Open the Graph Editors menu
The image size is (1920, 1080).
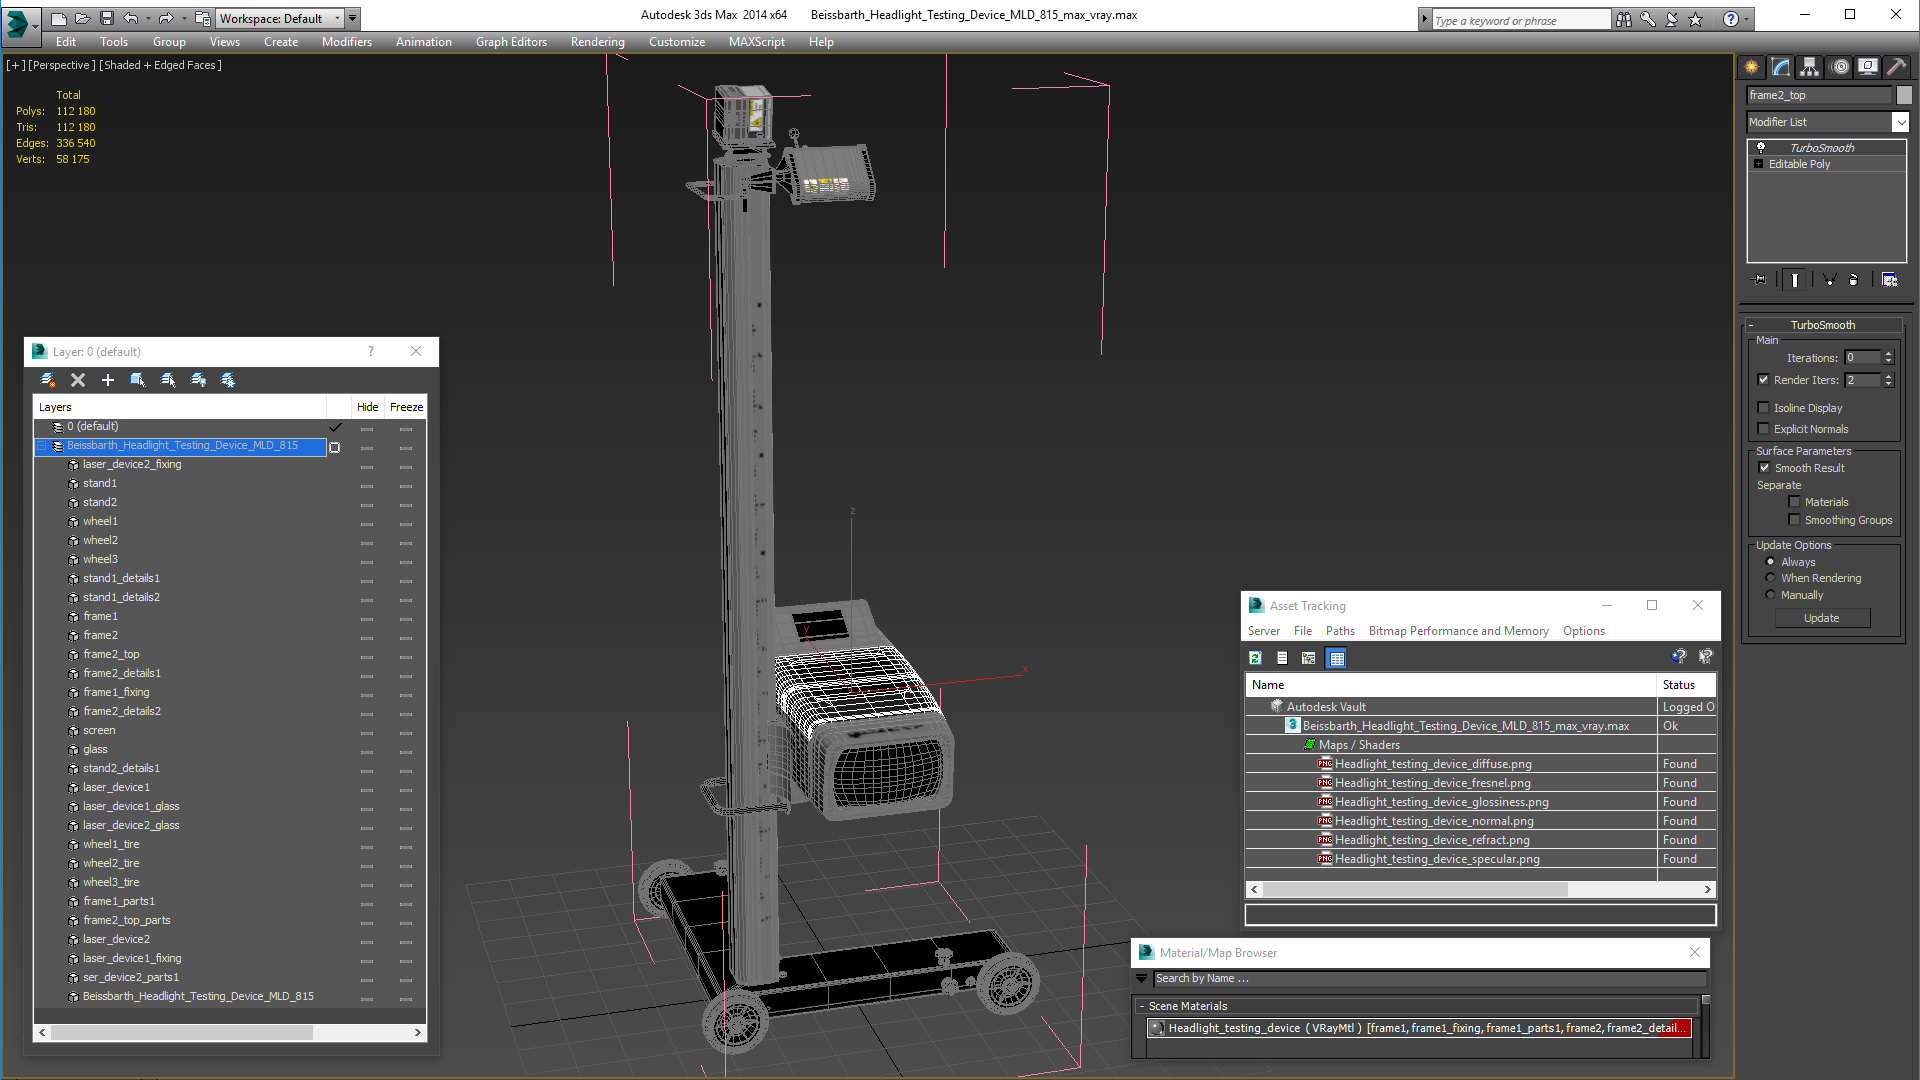pos(511,42)
